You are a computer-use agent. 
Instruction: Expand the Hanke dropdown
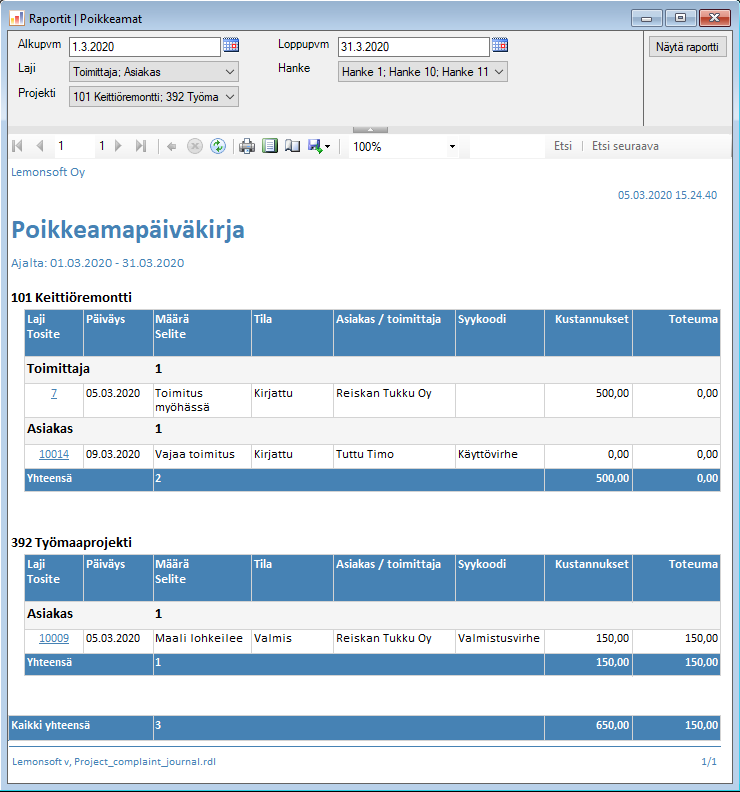(x=499, y=72)
